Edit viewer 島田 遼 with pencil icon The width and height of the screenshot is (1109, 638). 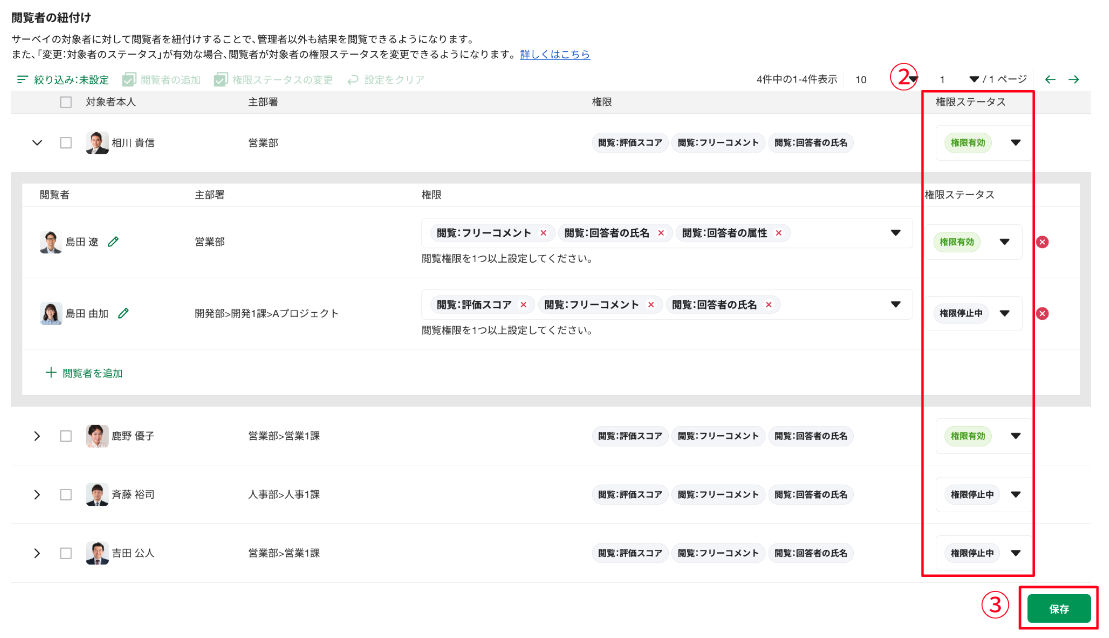[x=113, y=242]
